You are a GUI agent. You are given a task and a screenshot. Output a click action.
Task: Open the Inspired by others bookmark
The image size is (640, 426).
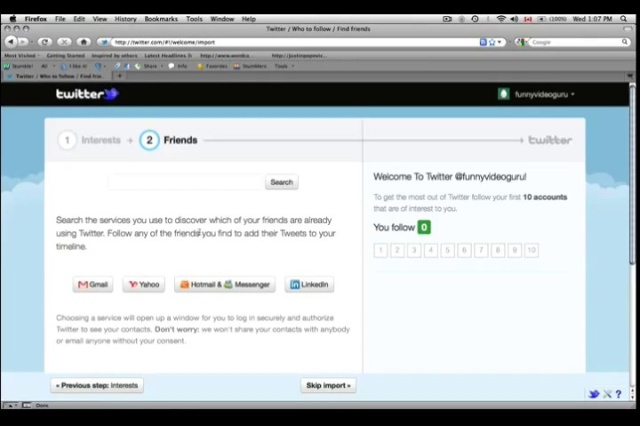114,55
